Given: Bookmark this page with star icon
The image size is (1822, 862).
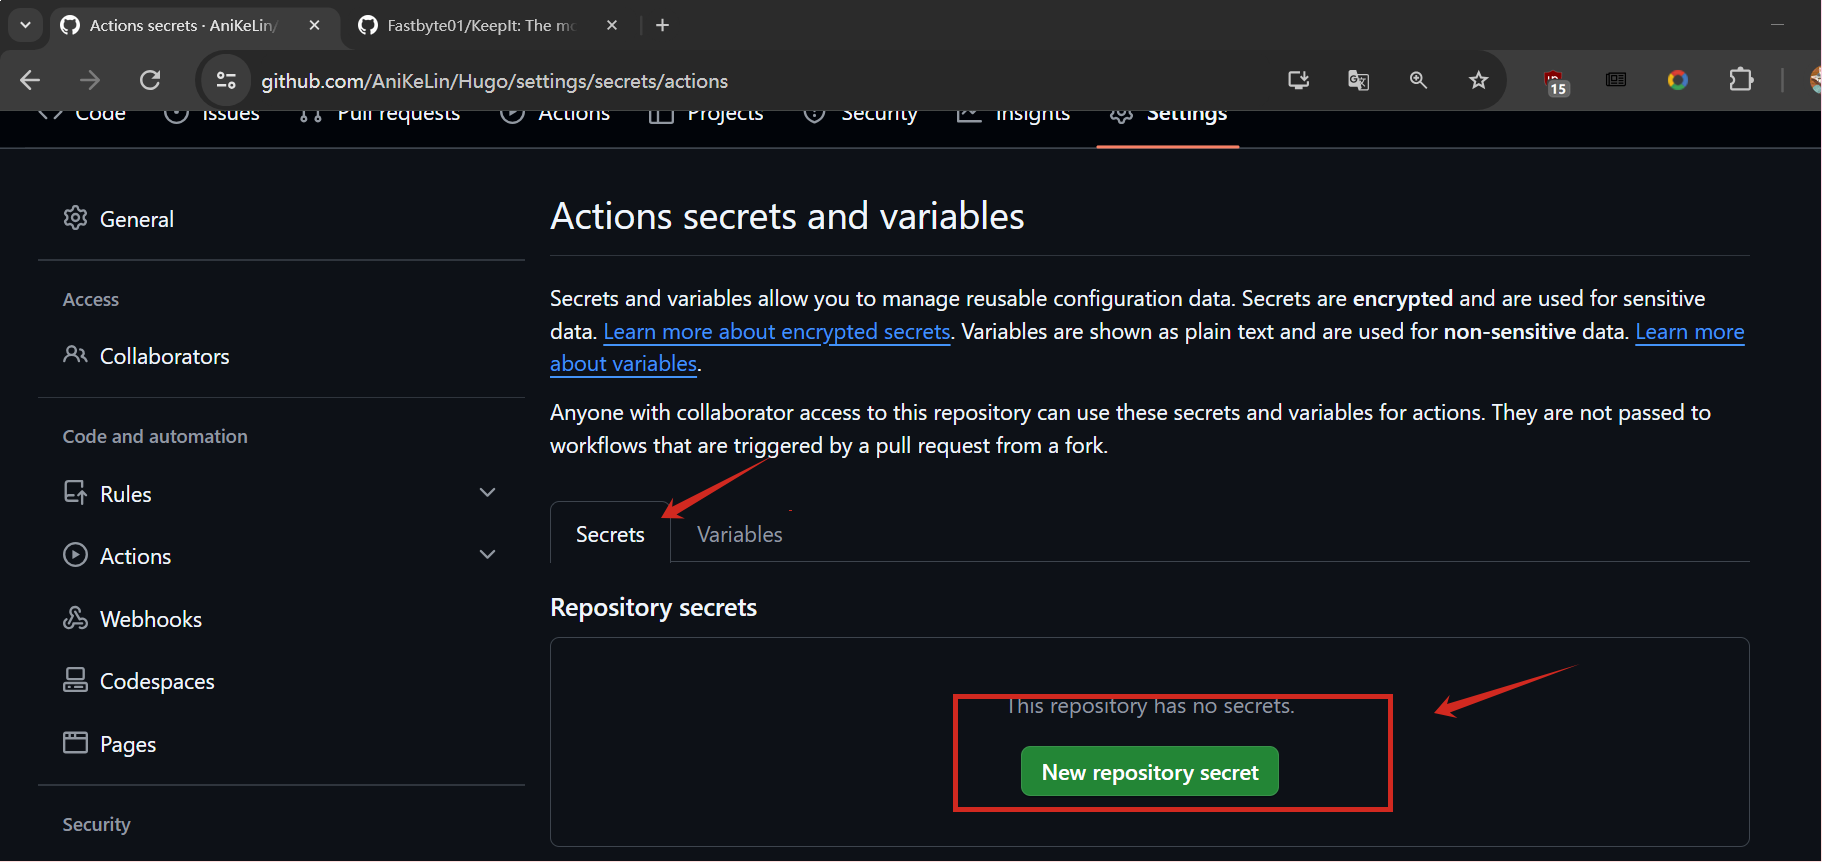Looking at the screenshot, I should click(1478, 80).
